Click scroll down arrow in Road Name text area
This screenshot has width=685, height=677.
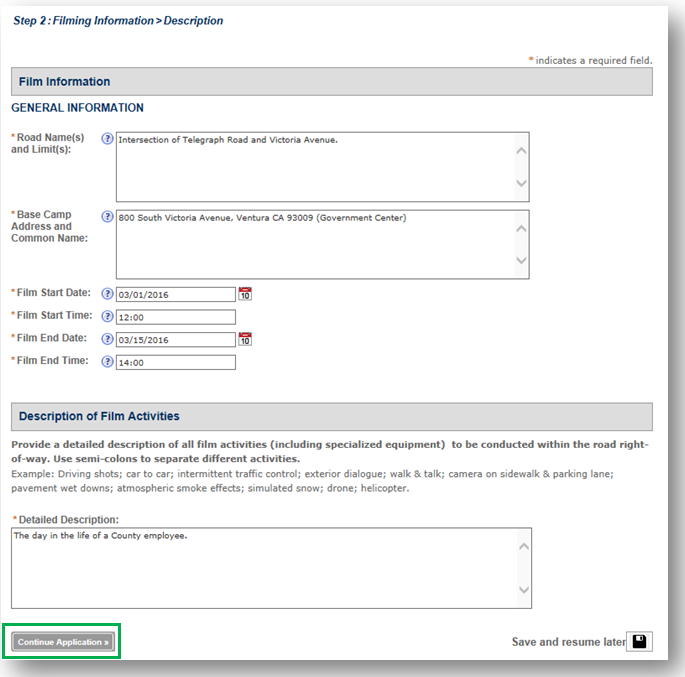[x=520, y=184]
